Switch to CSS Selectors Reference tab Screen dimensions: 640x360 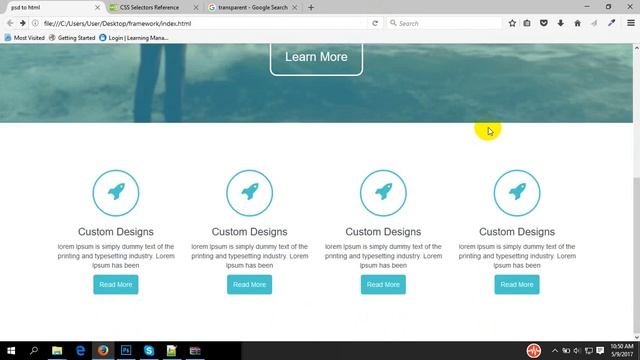[149, 7]
